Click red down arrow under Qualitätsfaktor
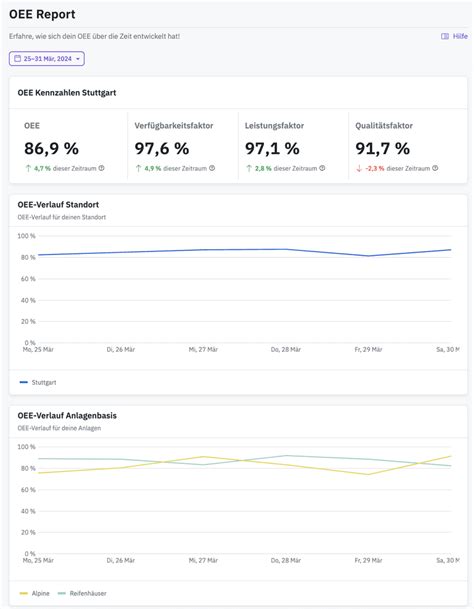This screenshot has height=609, width=474. (x=359, y=168)
